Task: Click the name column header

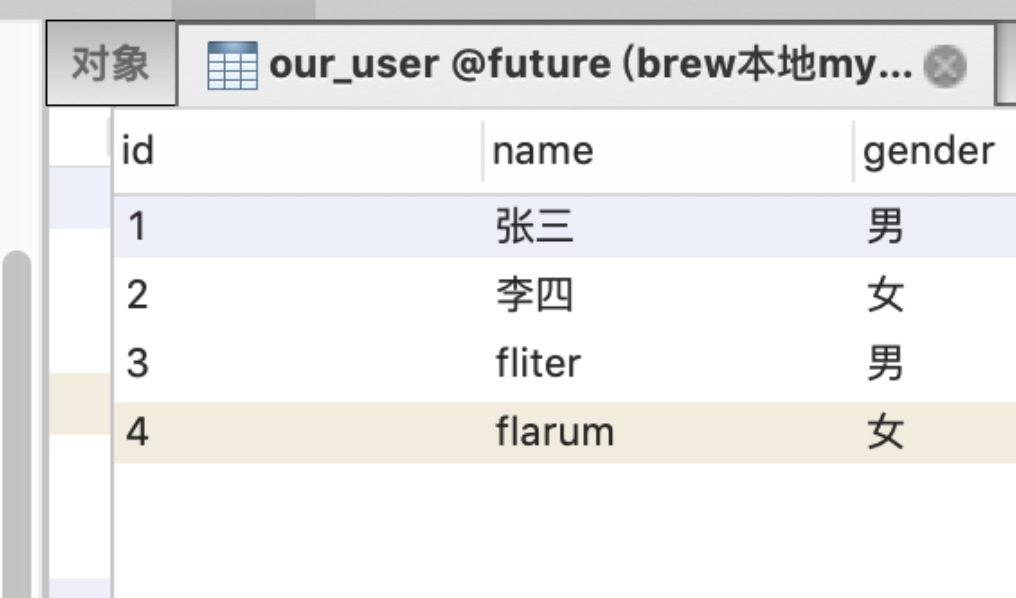Action: point(543,151)
